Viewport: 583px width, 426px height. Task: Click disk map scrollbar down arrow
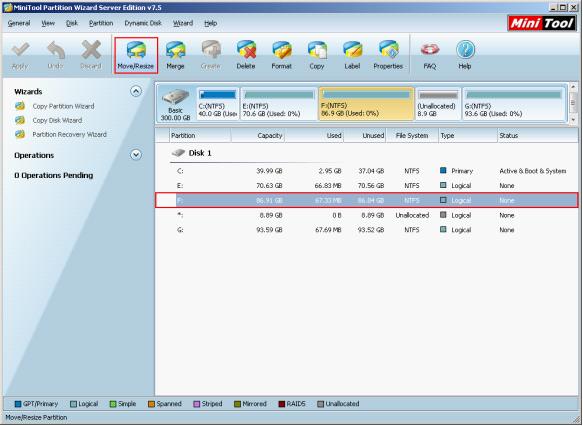click(573, 120)
